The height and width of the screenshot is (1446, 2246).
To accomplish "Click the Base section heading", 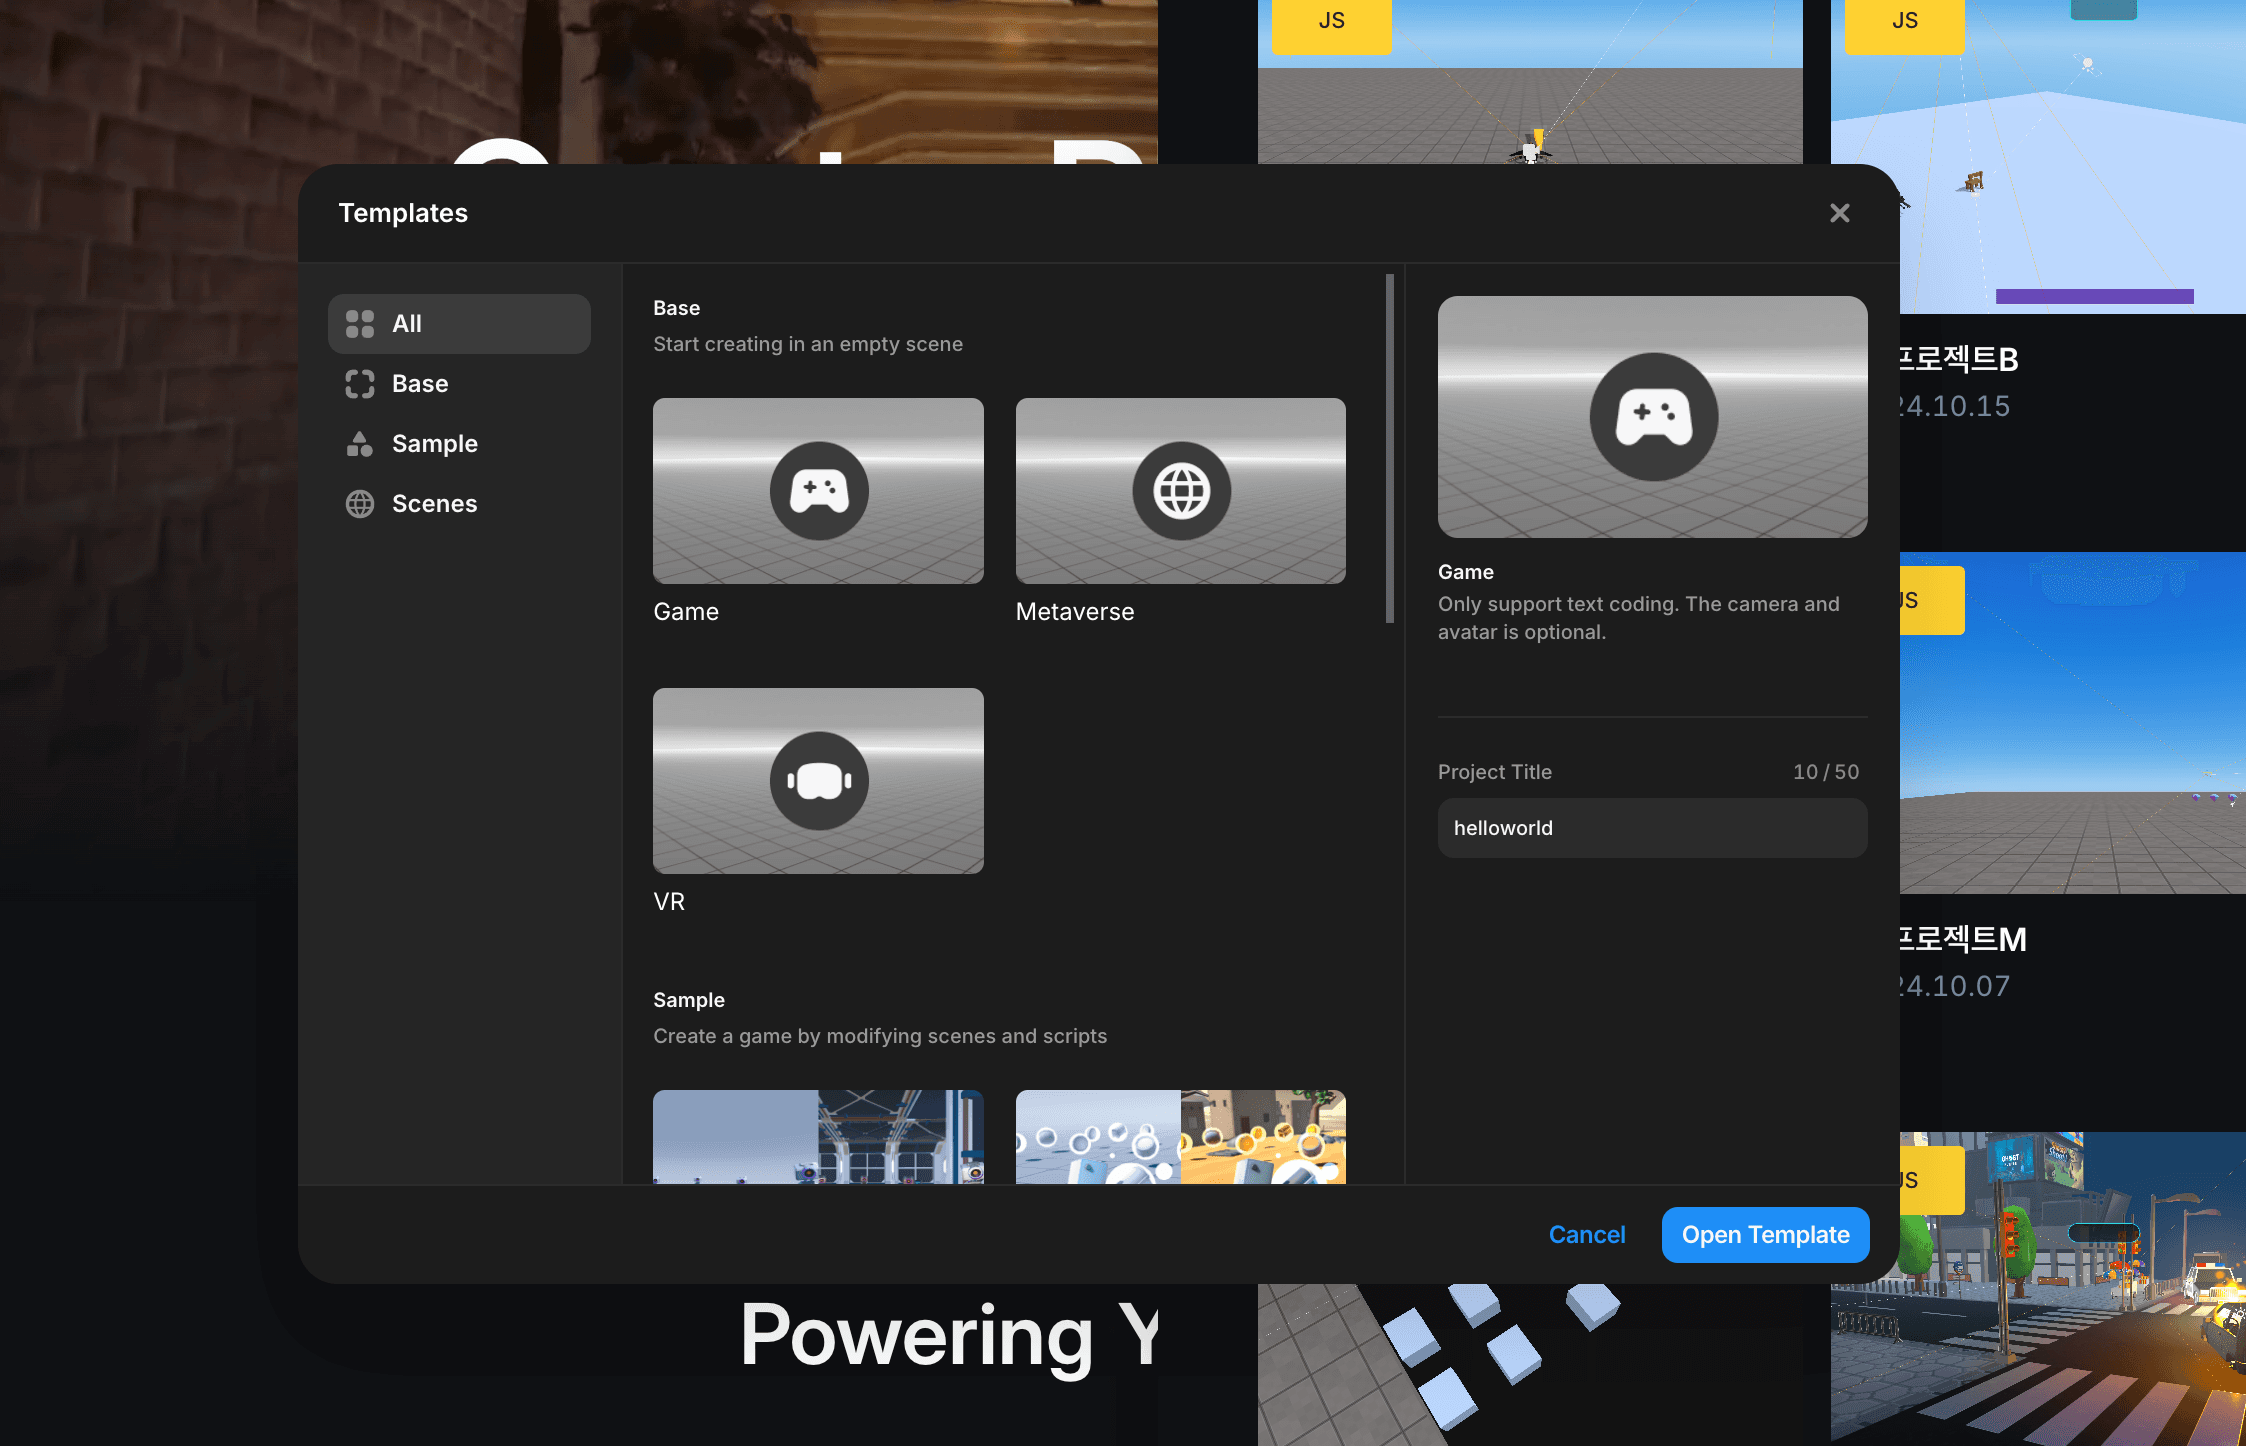I will 677,308.
